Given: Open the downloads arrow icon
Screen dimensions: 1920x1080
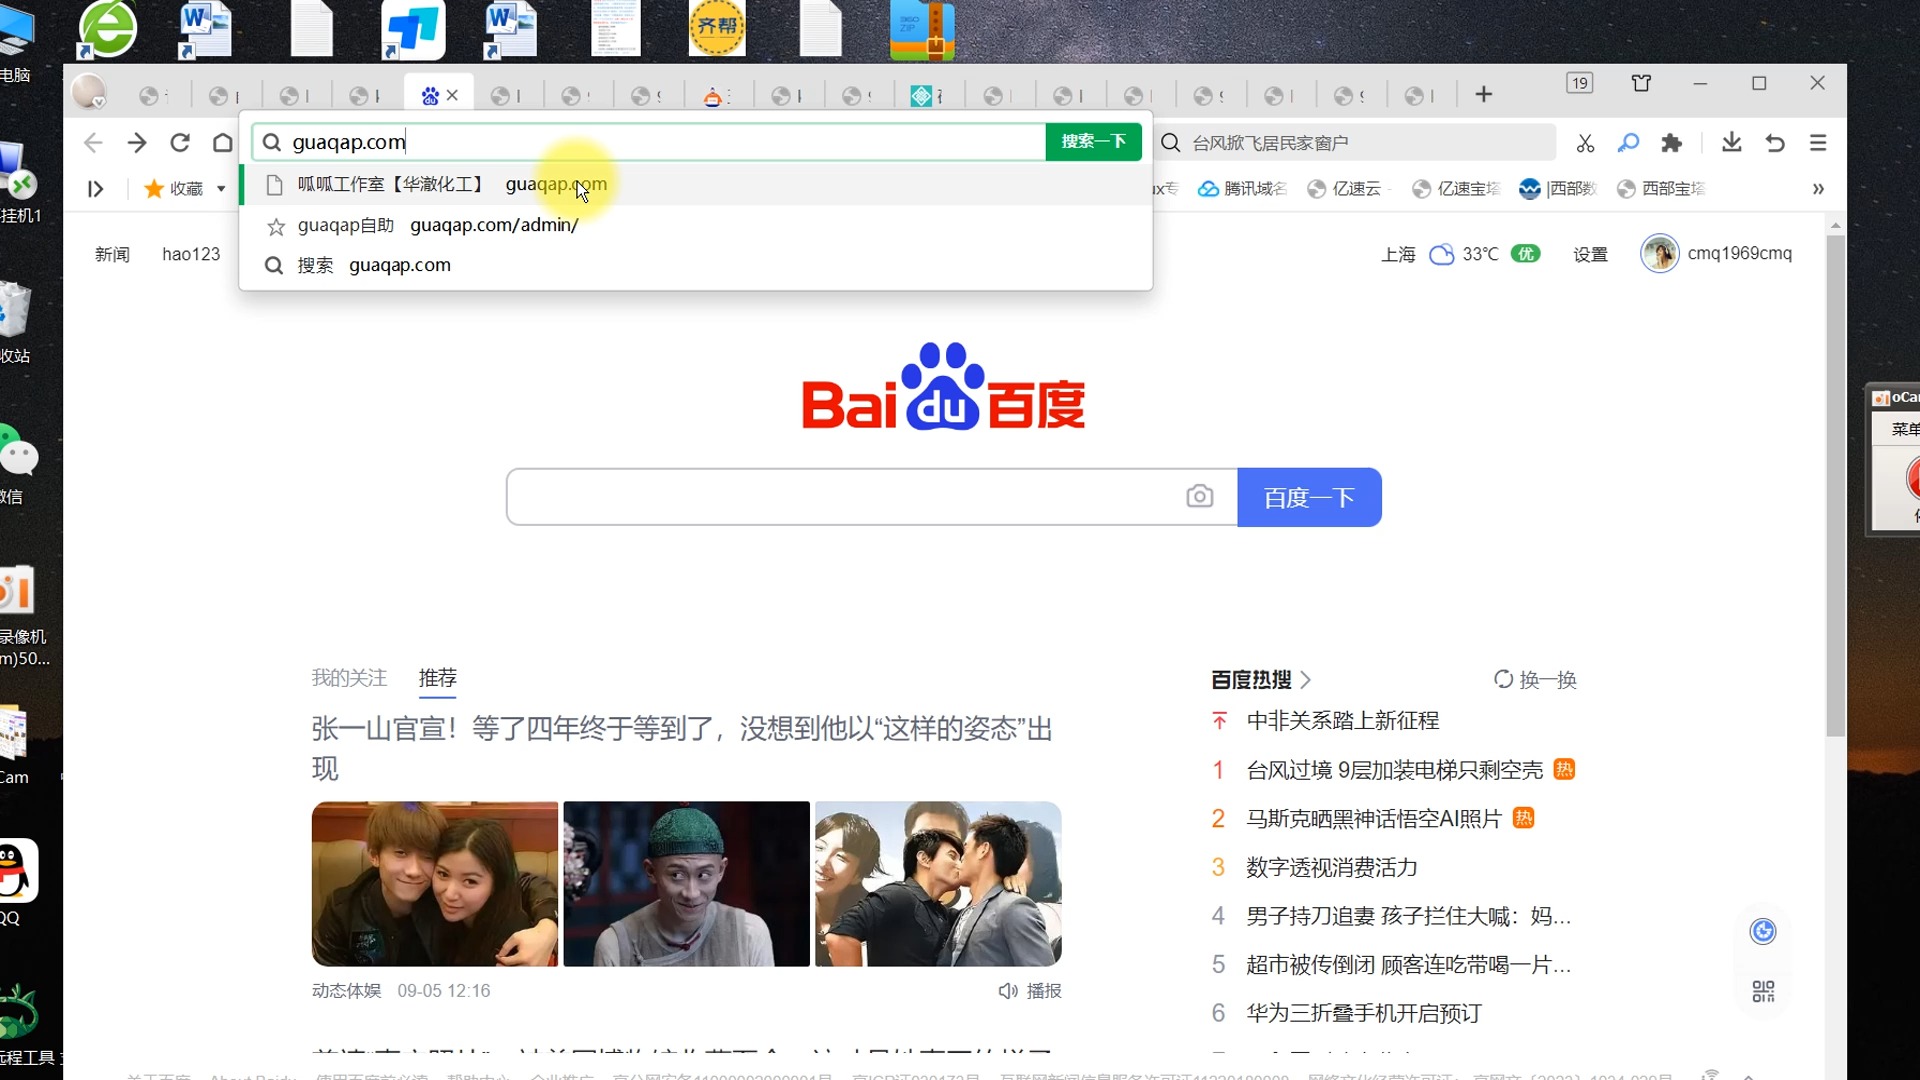Looking at the screenshot, I should click(x=1731, y=143).
